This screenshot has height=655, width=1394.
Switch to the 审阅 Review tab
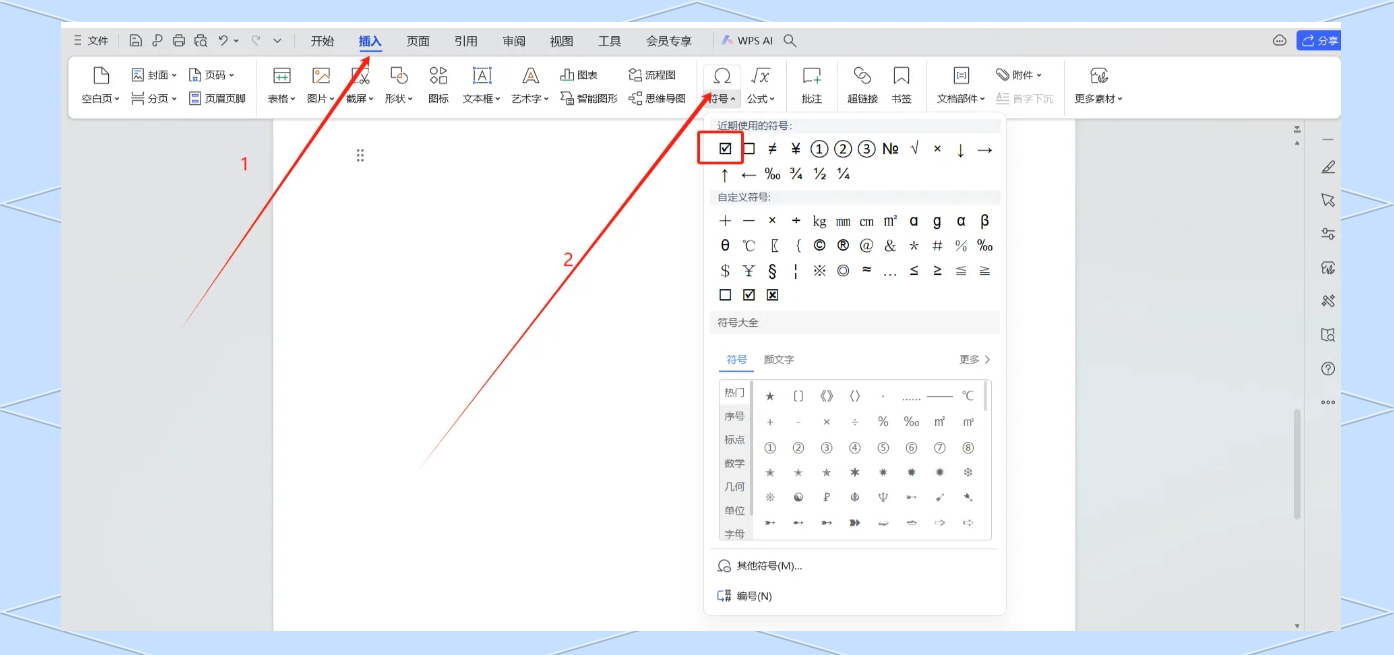[514, 41]
